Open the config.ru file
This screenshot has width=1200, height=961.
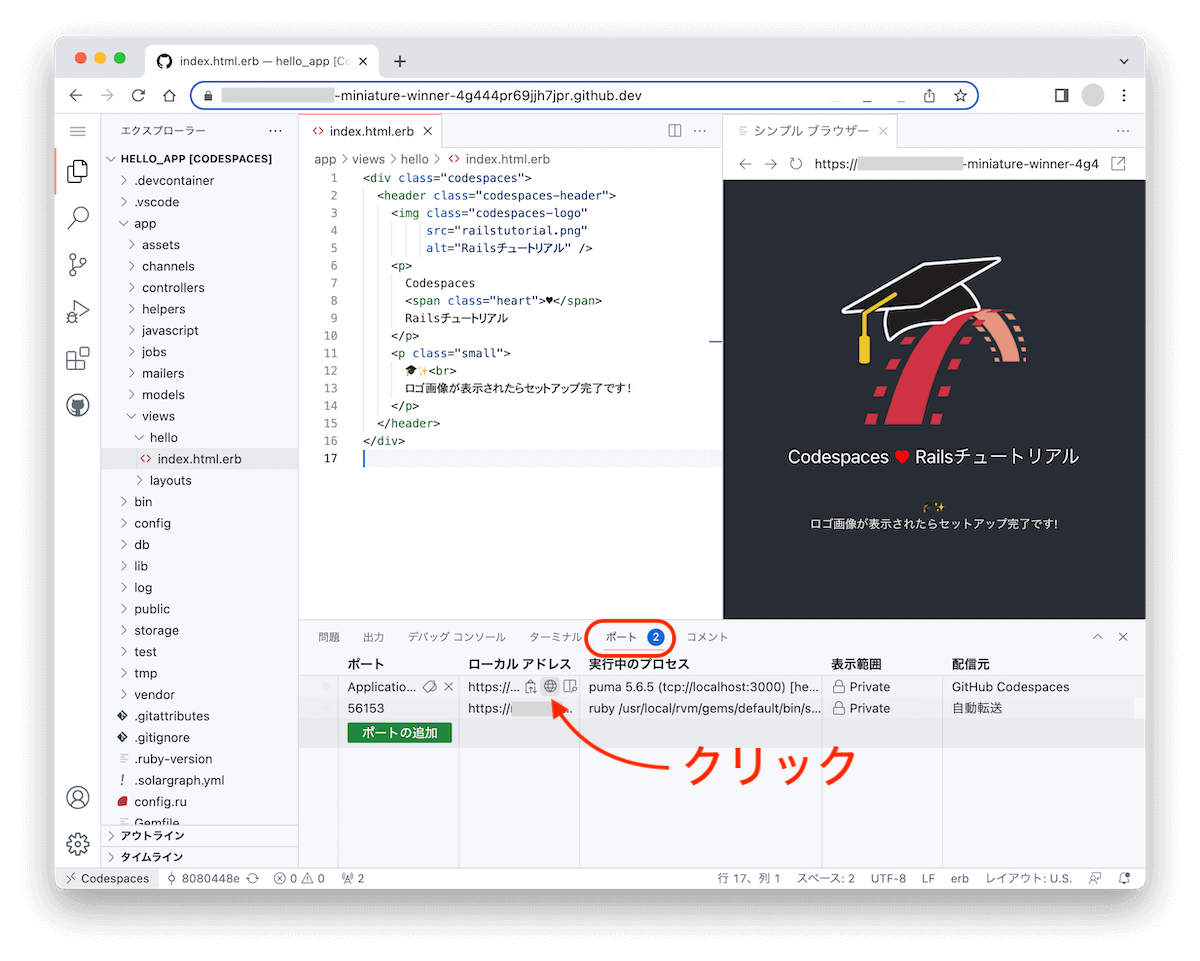point(160,801)
